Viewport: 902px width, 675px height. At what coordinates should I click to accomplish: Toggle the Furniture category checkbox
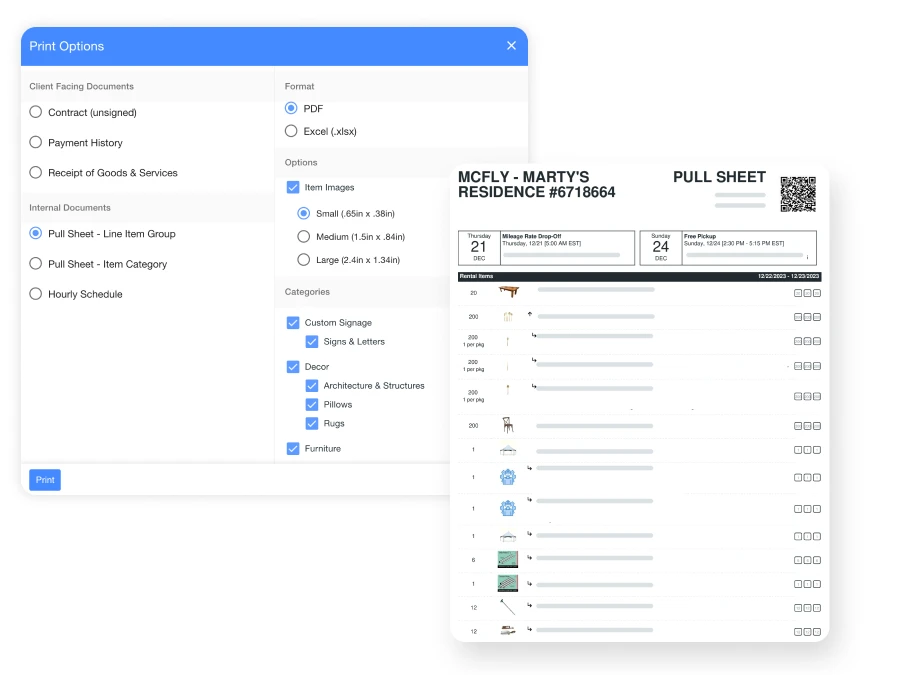293,449
